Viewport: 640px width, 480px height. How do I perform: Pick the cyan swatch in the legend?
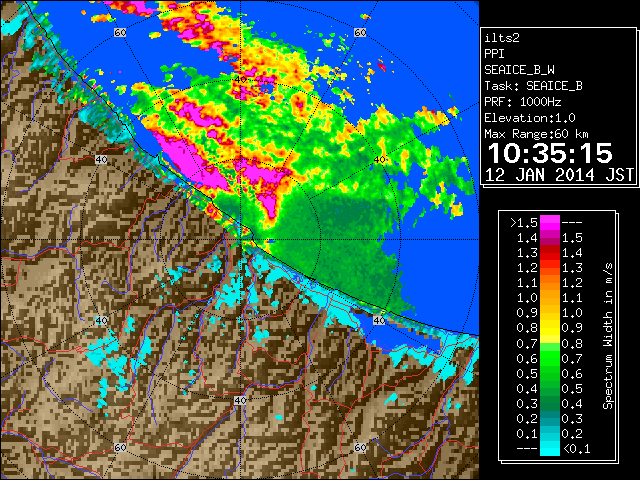tap(550, 449)
